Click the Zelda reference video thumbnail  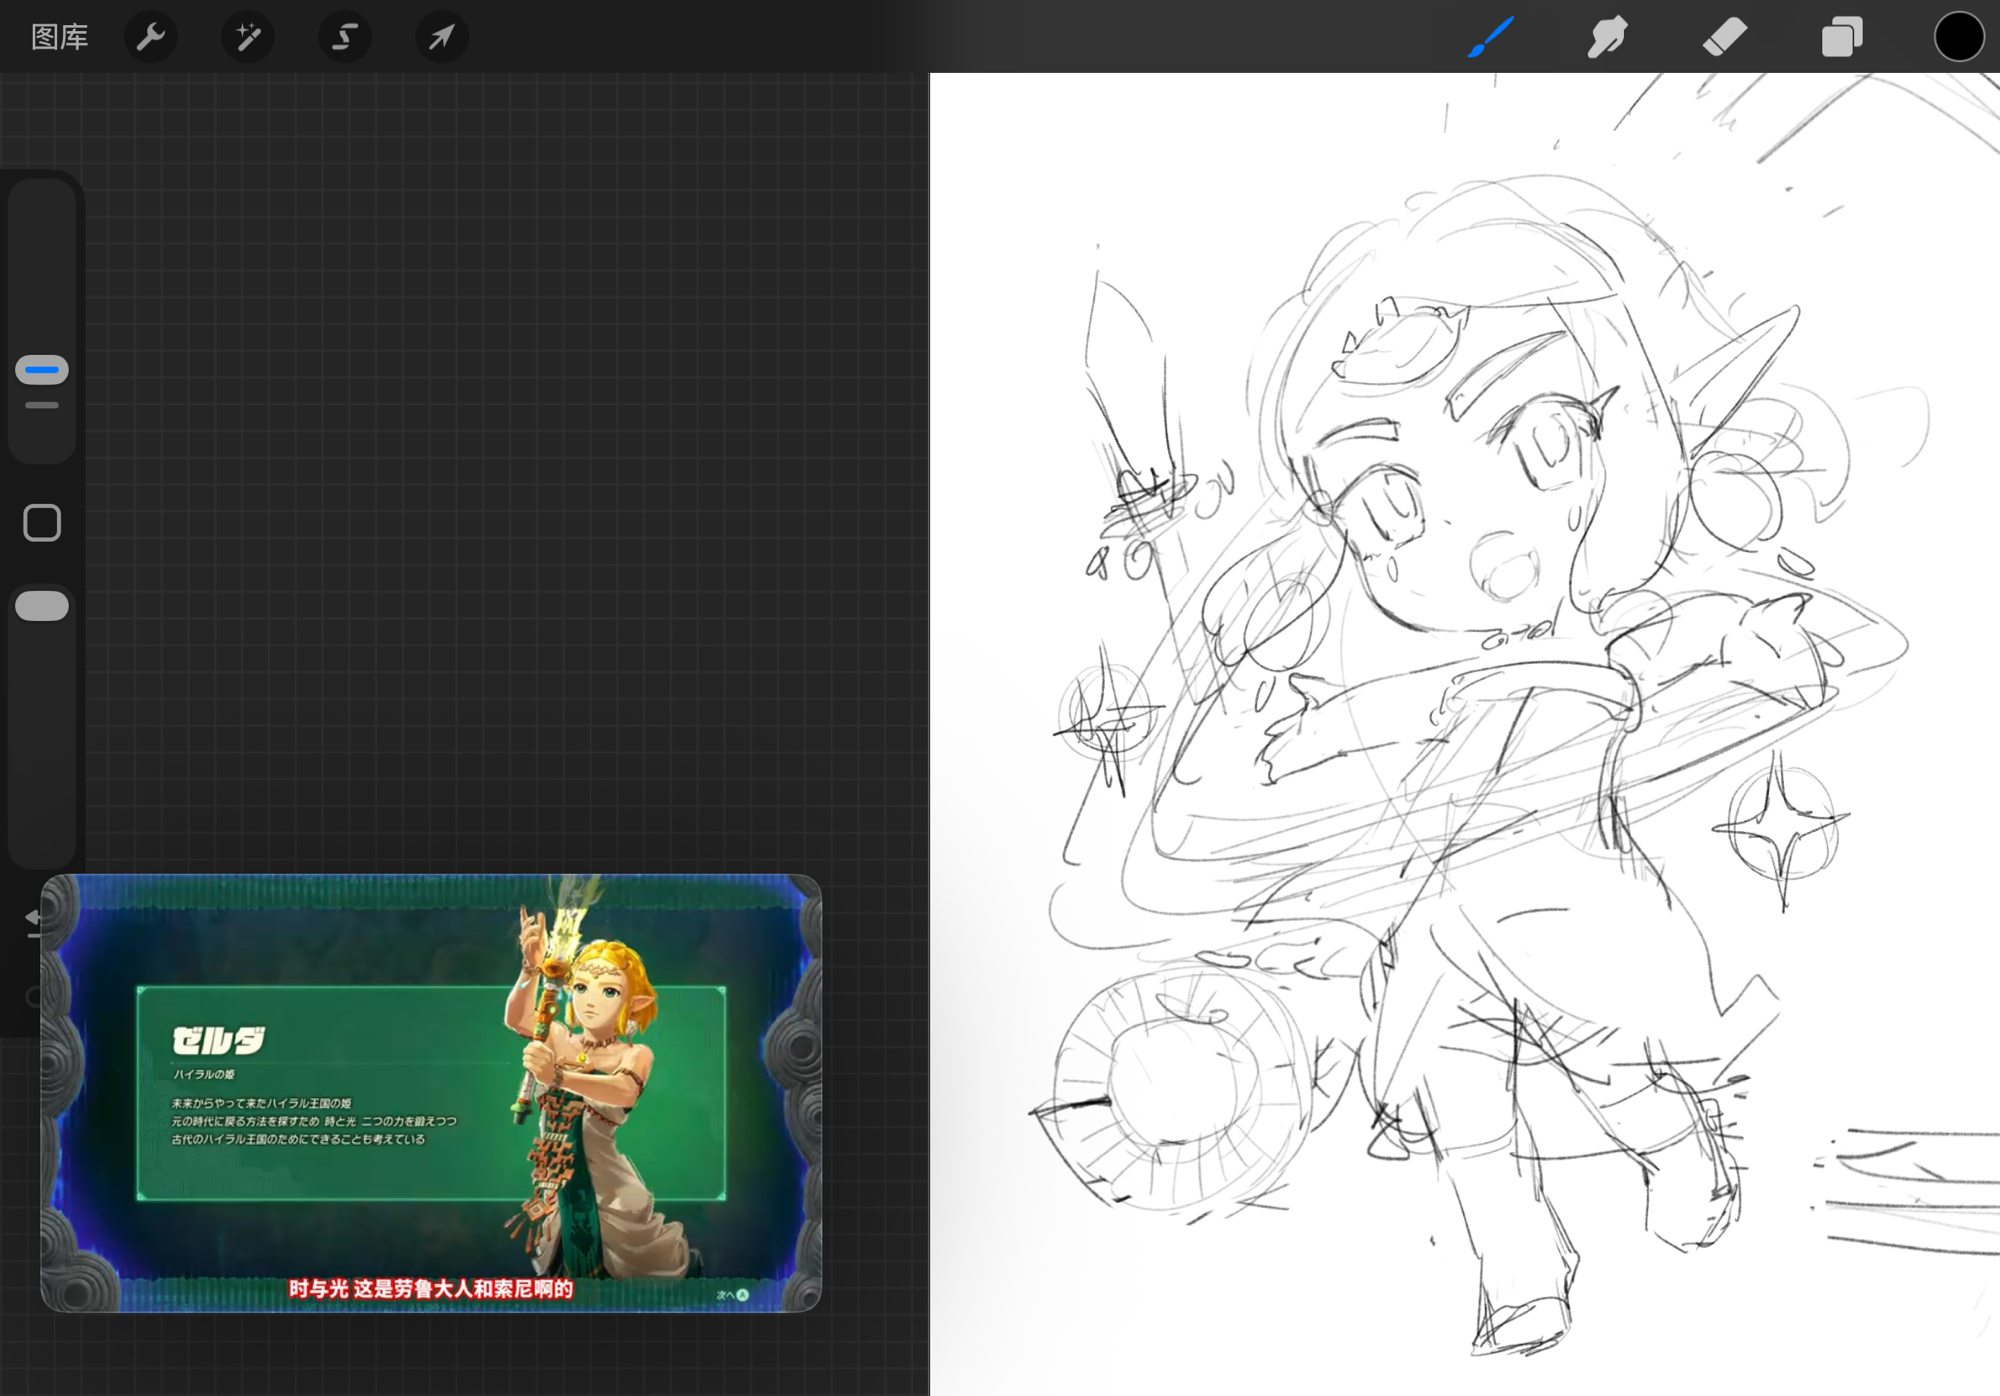point(430,1092)
